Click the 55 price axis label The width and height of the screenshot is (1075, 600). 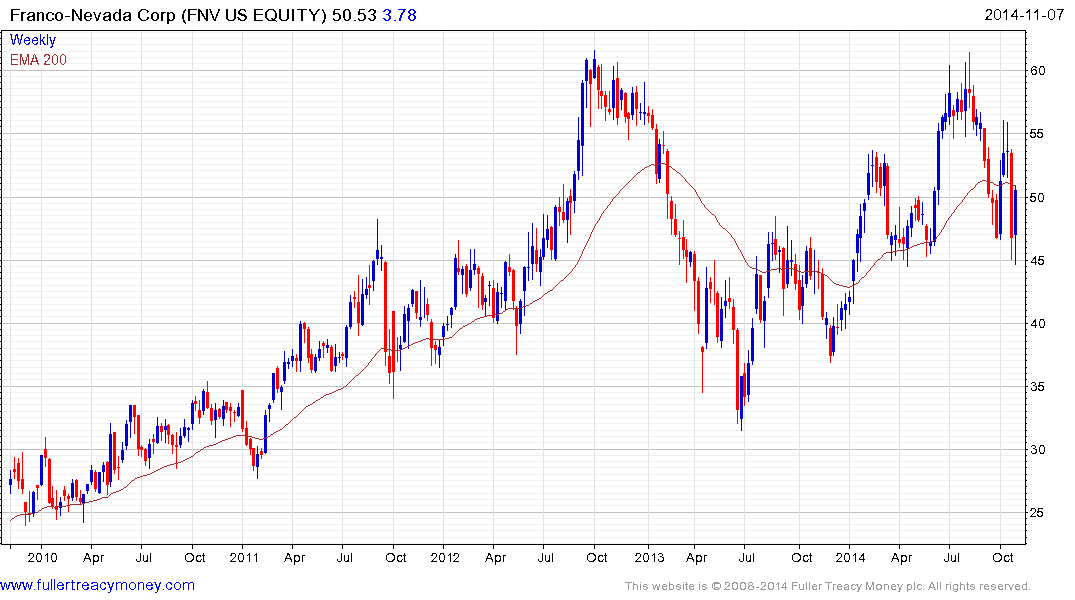1037,134
